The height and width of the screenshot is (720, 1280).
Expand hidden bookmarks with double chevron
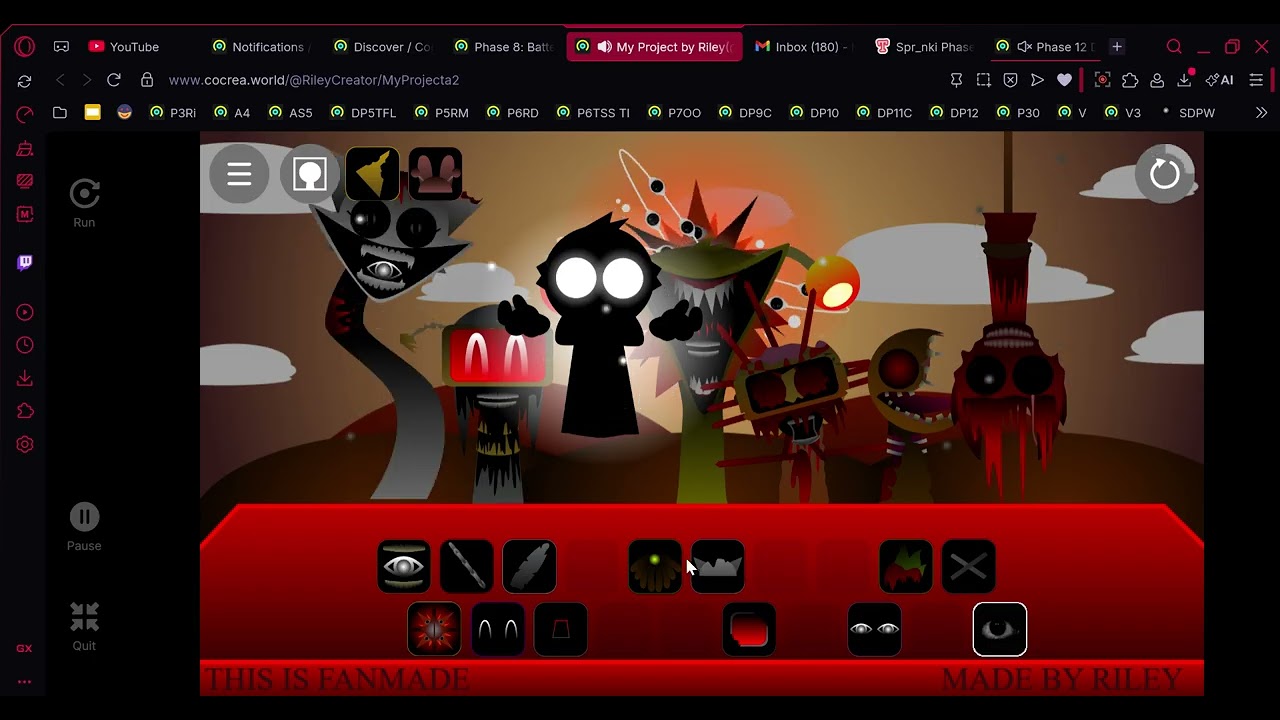click(x=1261, y=113)
